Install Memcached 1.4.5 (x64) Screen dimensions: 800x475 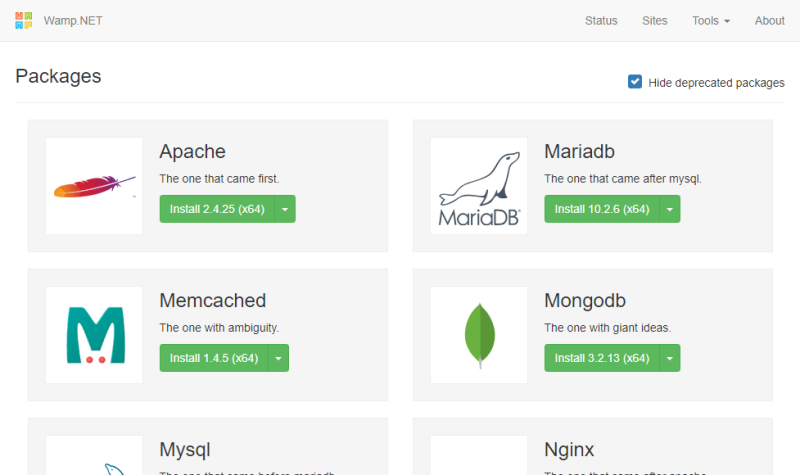pos(214,358)
